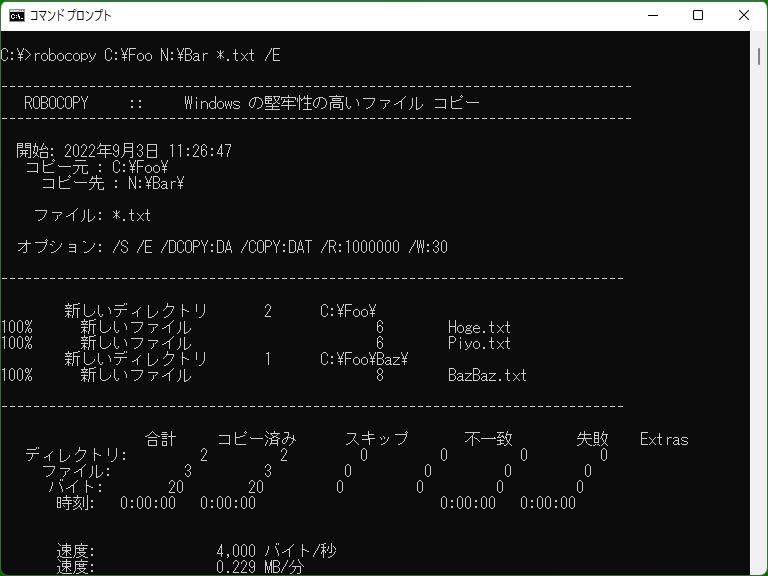The width and height of the screenshot is (768, 576).
Task: Close the コマンド プロンプト window
Action: pos(744,15)
